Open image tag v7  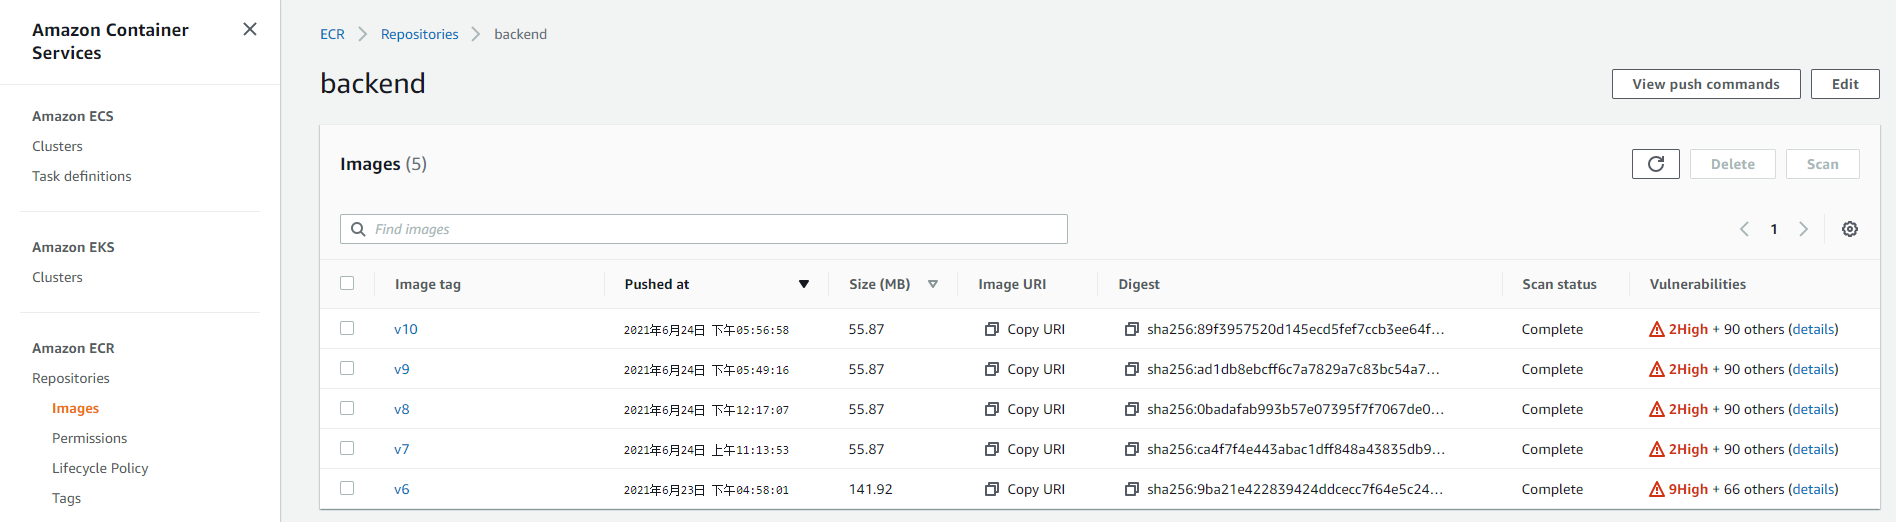pyautogui.click(x=402, y=449)
